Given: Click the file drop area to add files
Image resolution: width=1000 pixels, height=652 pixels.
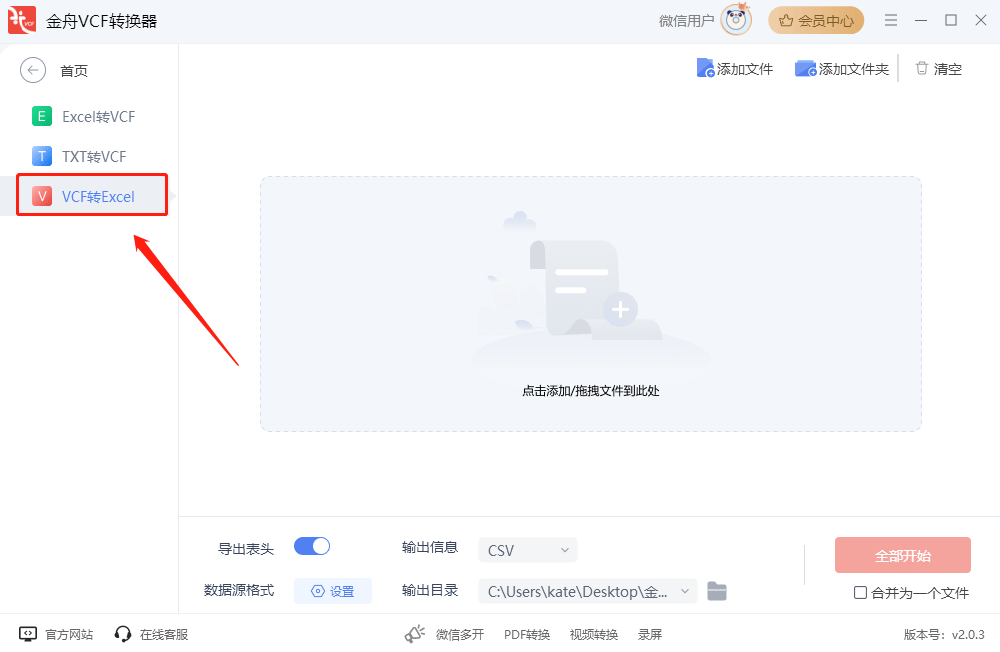Looking at the screenshot, I should click(590, 304).
